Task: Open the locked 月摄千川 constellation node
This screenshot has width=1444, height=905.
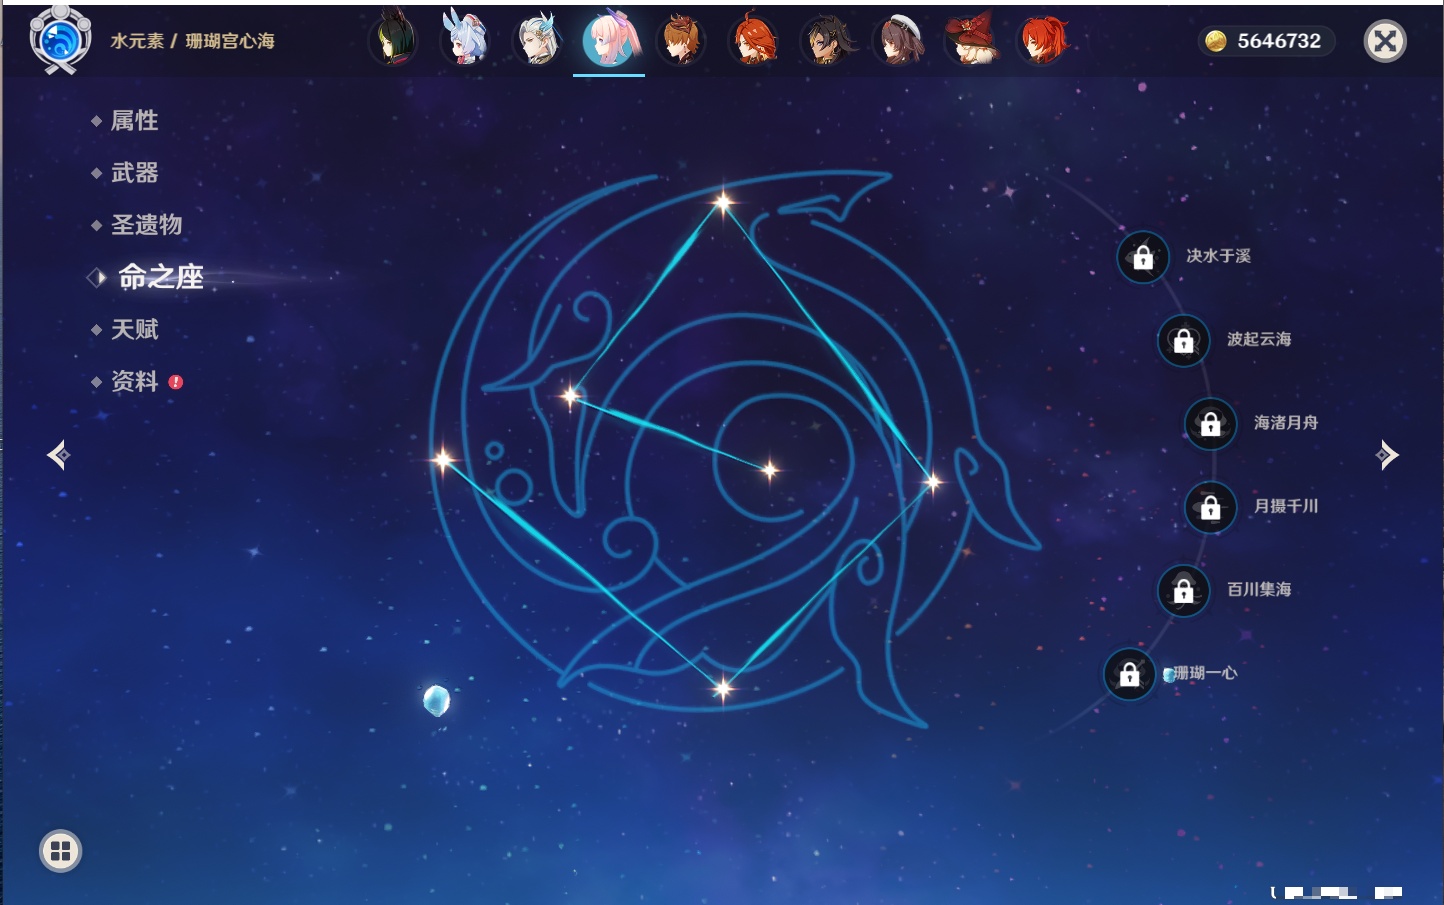Action: click(1210, 507)
